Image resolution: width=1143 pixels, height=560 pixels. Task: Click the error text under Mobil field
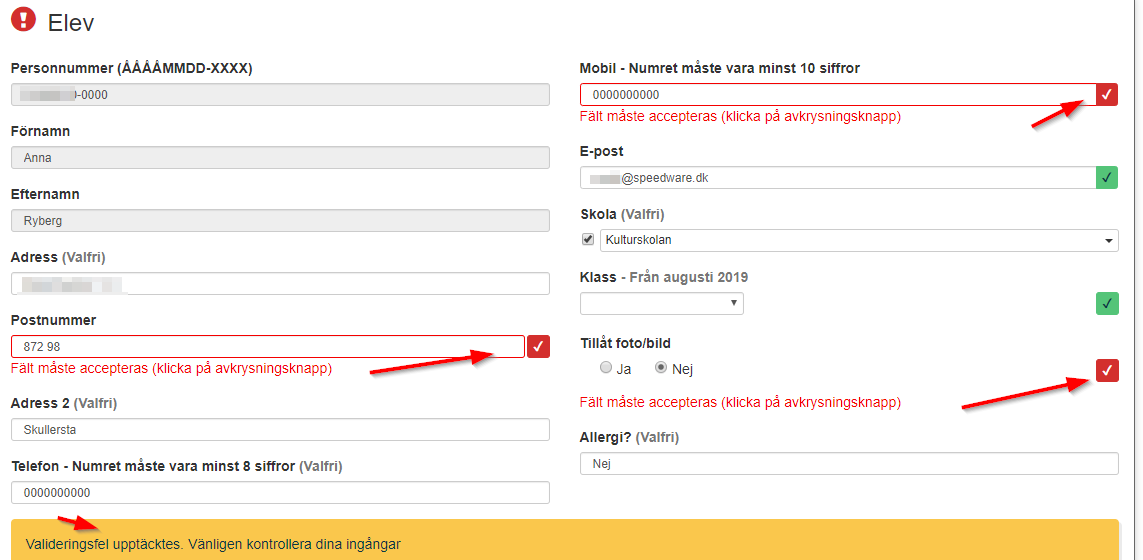point(741,117)
